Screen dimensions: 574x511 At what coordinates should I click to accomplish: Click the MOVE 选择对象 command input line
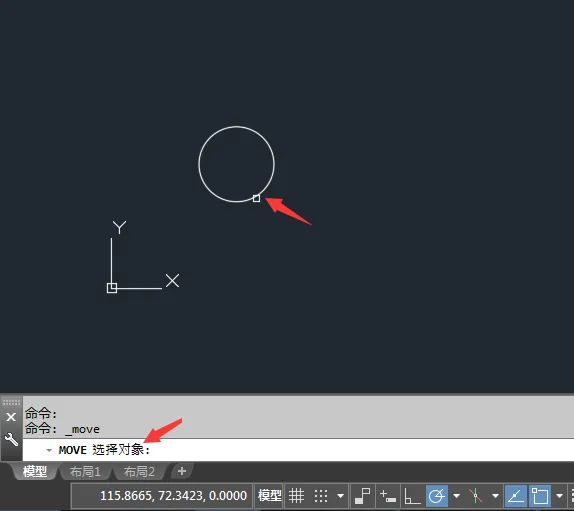pos(298,450)
